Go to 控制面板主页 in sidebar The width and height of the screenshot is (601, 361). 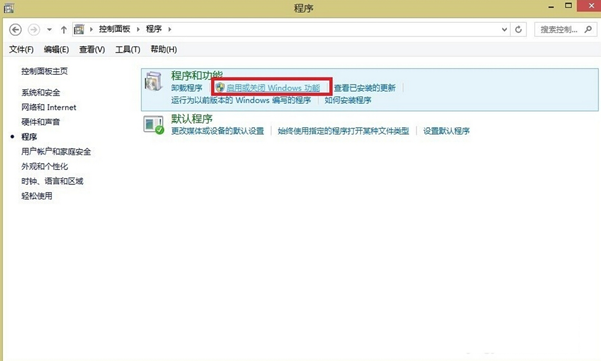44,71
